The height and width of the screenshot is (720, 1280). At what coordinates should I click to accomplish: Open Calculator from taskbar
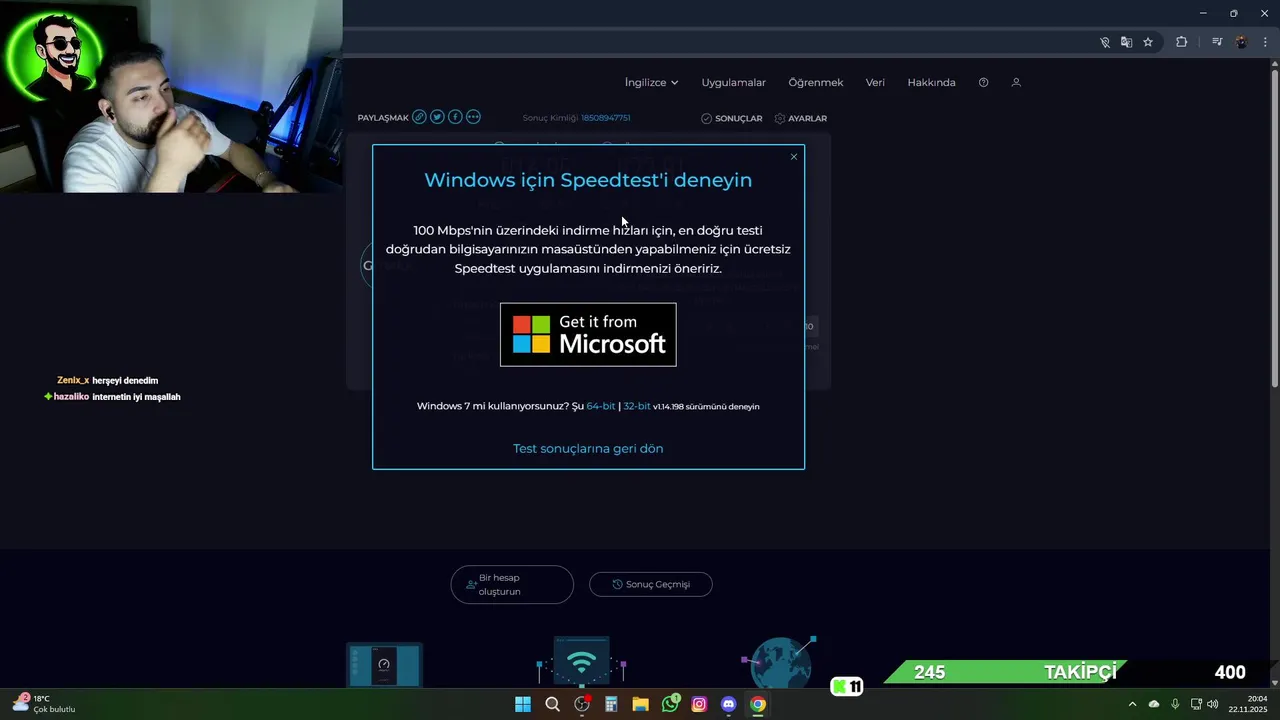pyautogui.click(x=611, y=704)
